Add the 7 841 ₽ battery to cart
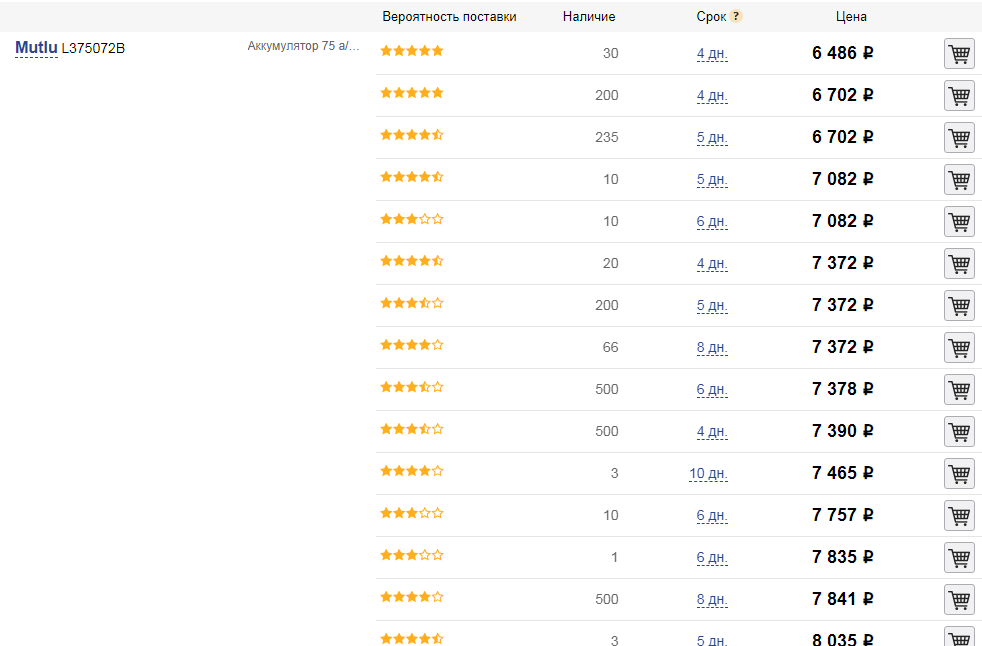982x646 pixels. [x=959, y=600]
